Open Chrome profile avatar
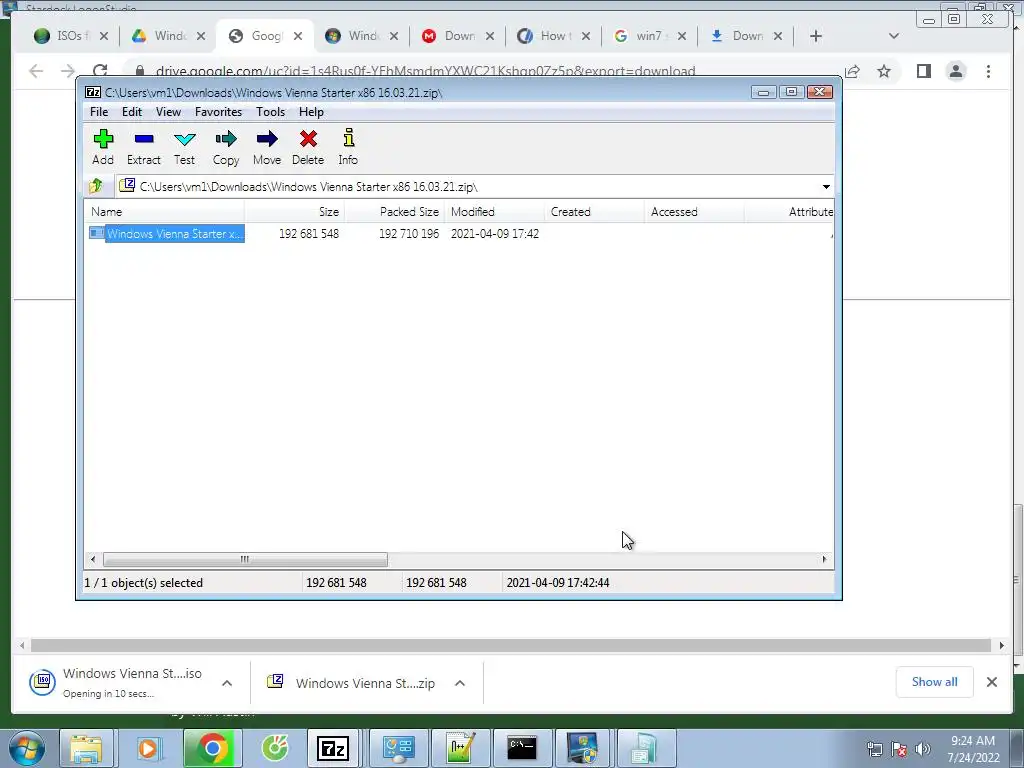Viewport: 1024px width, 768px height. point(956,71)
